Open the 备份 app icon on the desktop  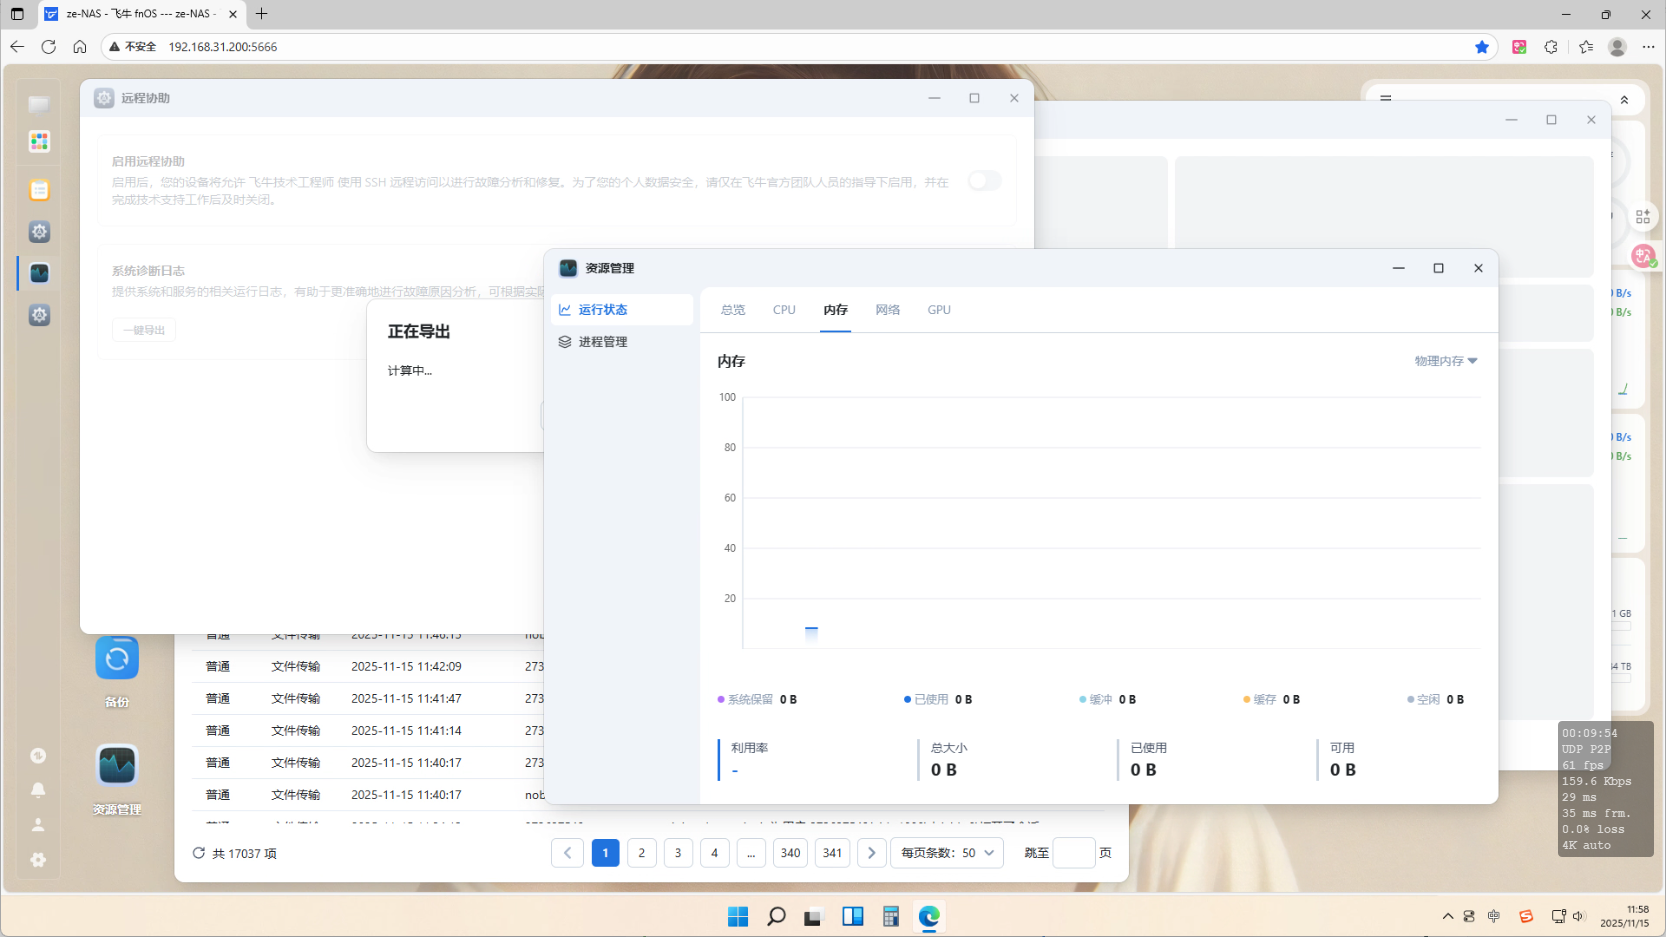click(x=117, y=658)
